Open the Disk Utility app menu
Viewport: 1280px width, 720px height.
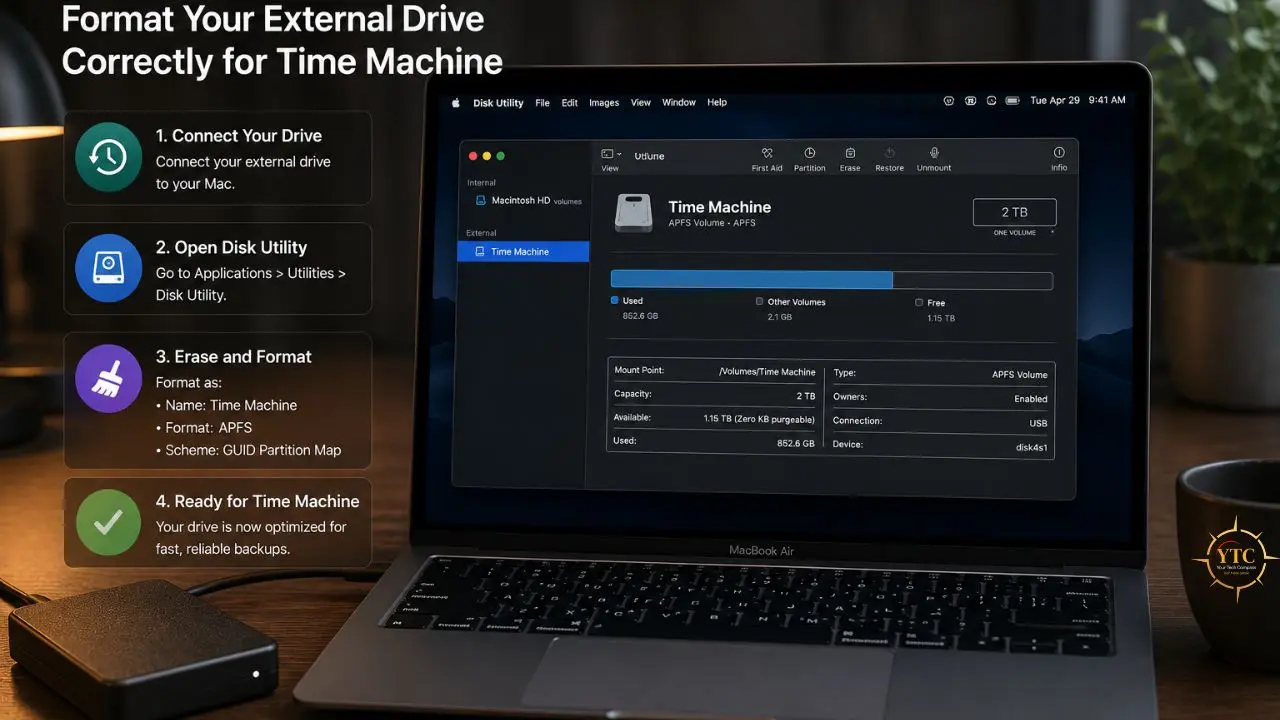pyautogui.click(x=498, y=103)
